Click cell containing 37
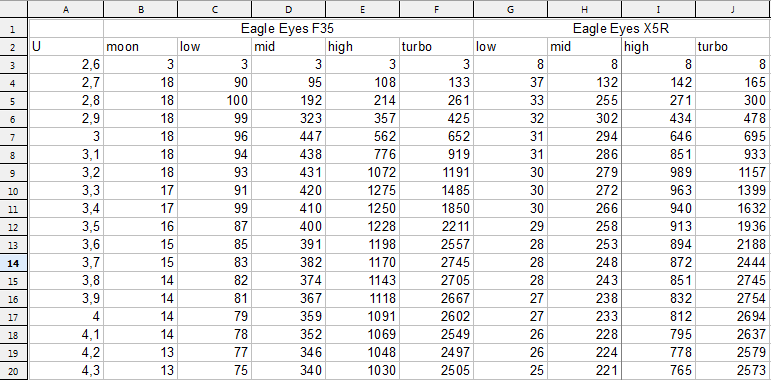 (510, 83)
